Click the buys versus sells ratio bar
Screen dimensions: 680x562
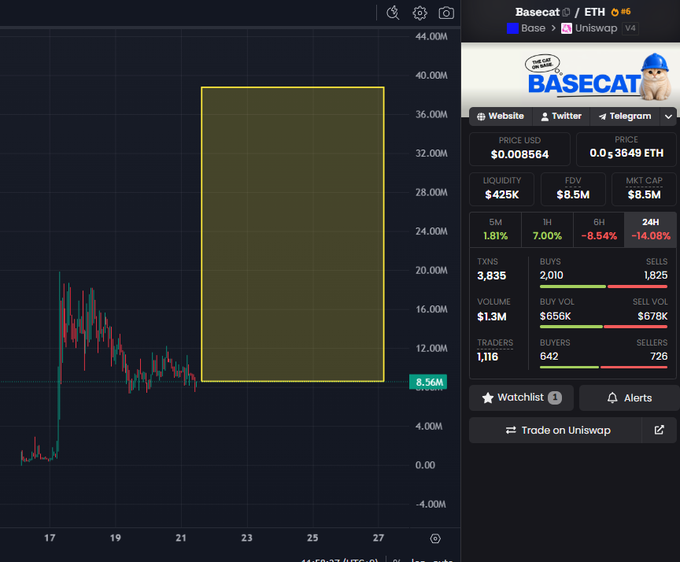[604, 287]
